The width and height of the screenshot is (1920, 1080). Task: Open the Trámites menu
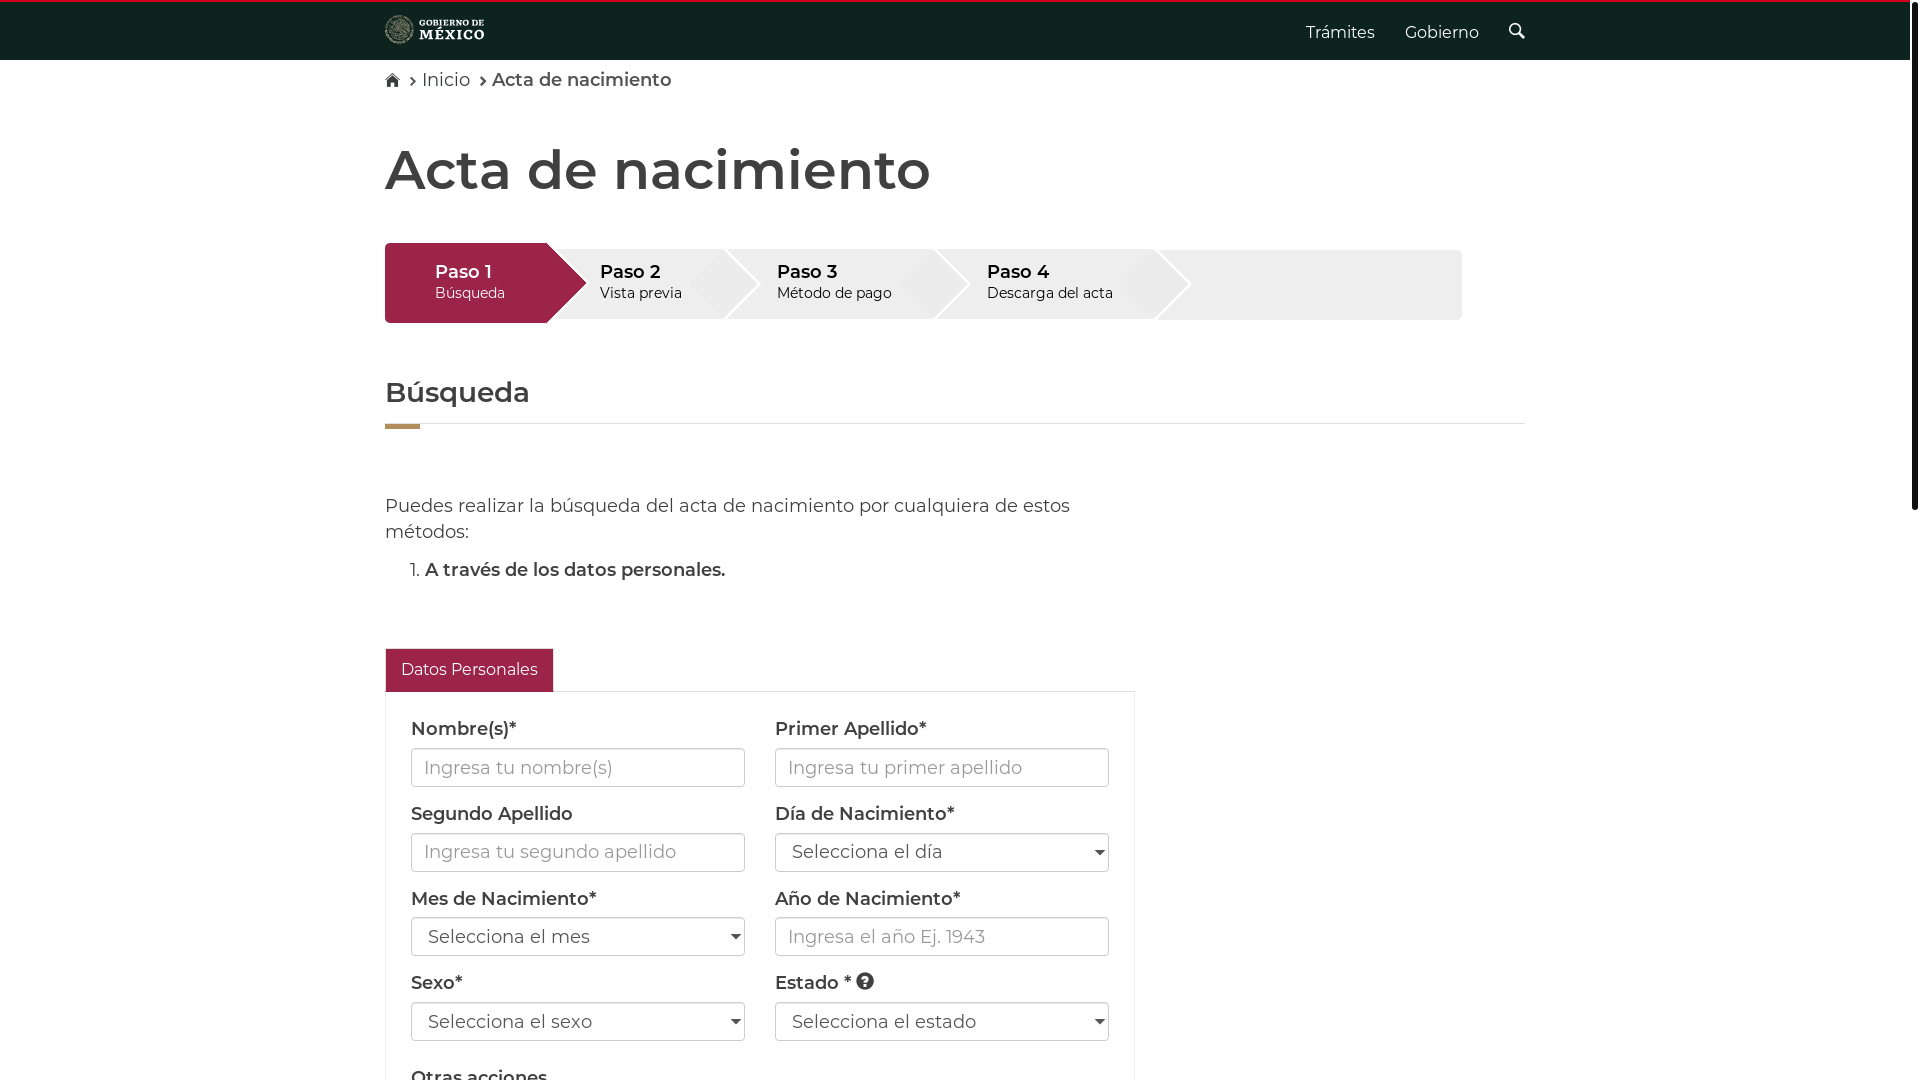tap(1340, 32)
